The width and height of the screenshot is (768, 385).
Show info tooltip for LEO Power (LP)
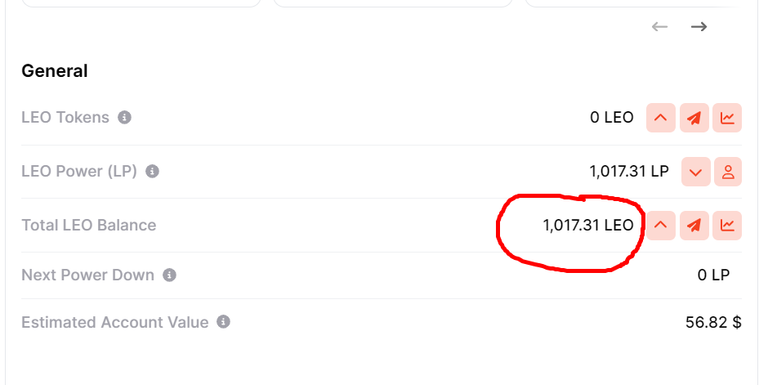coord(152,171)
